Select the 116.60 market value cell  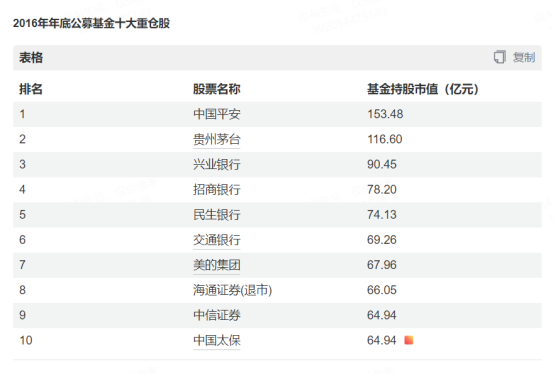click(384, 139)
